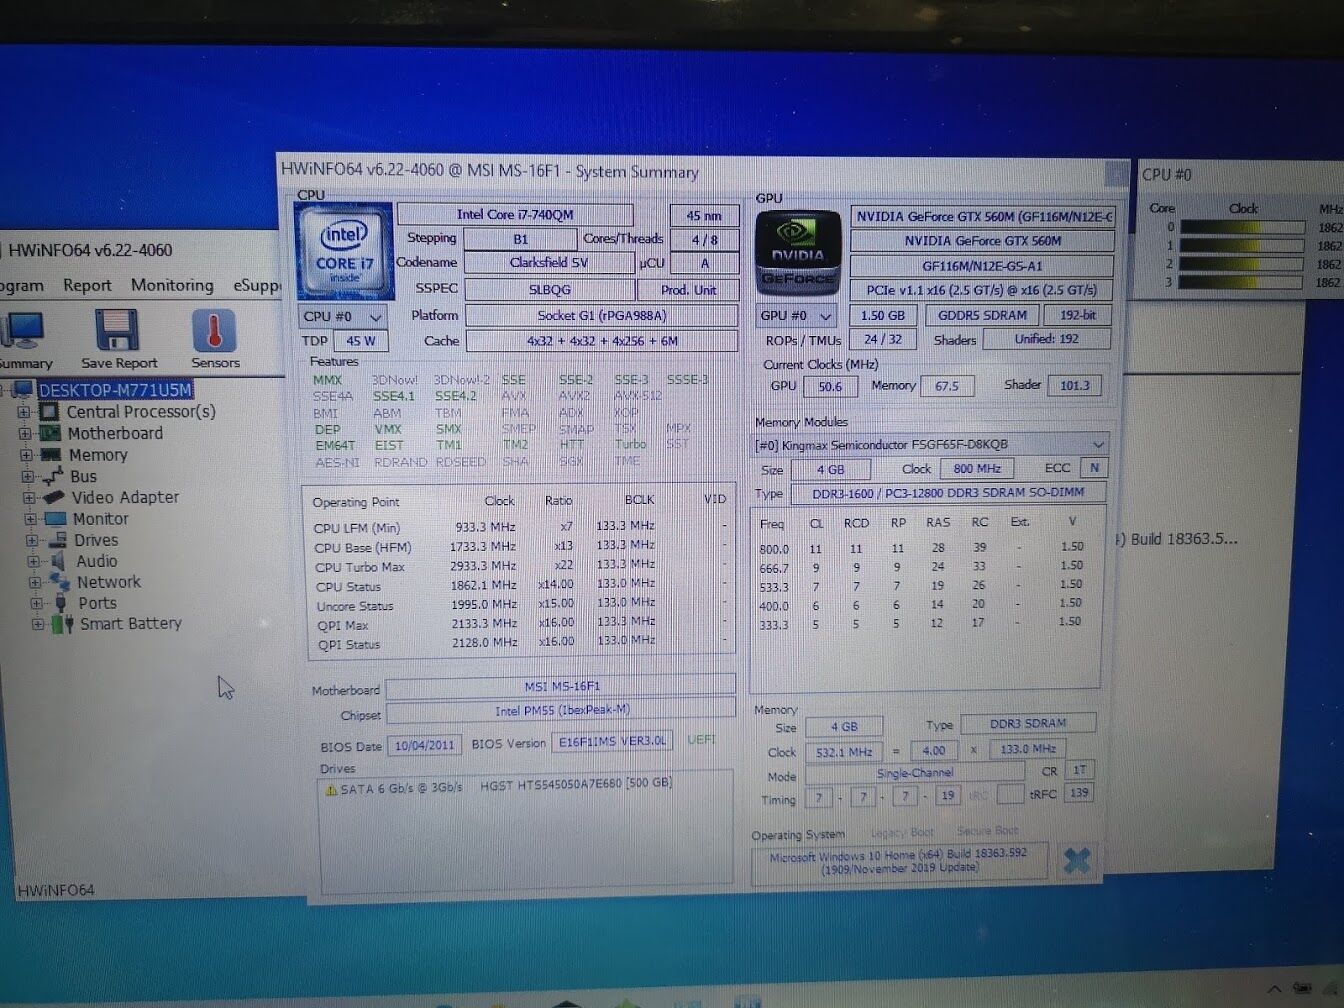This screenshot has width=1344, height=1008.
Task: Click the Memory module tree icon
Action: pyautogui.click(x=51, y=455)
